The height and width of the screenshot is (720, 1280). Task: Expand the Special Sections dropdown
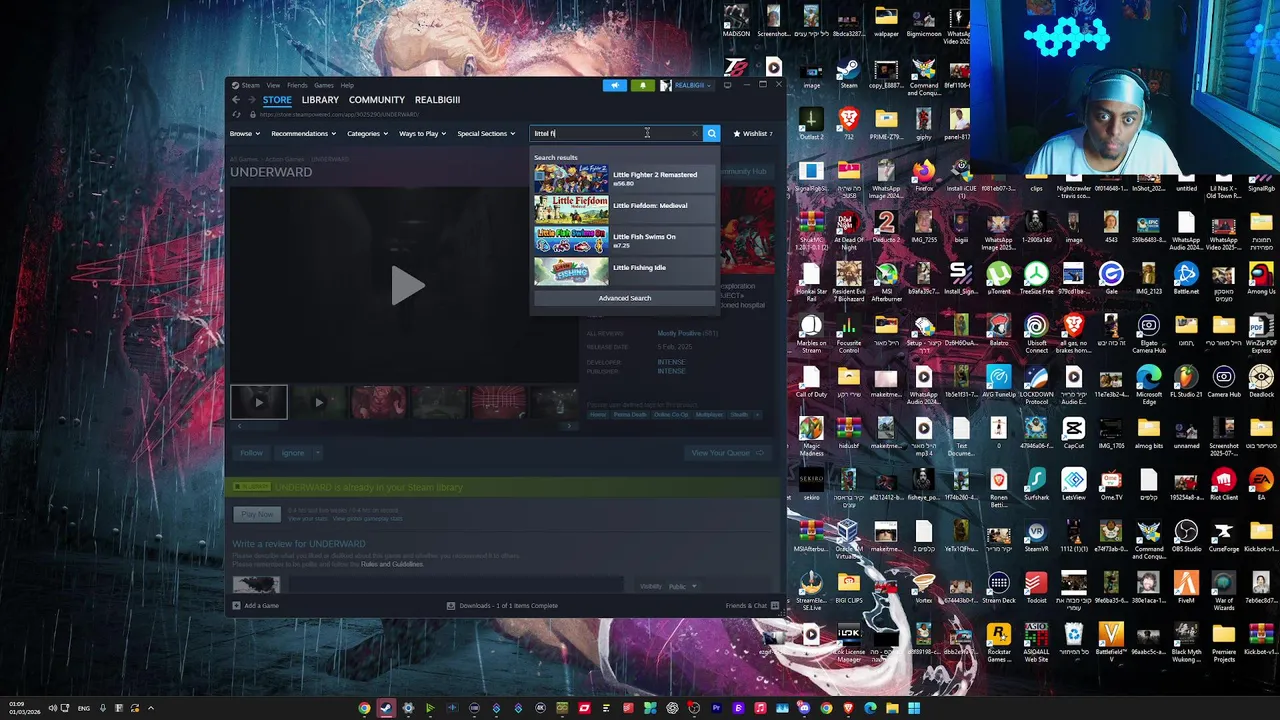pyautogui.click(x=486, y=133)
